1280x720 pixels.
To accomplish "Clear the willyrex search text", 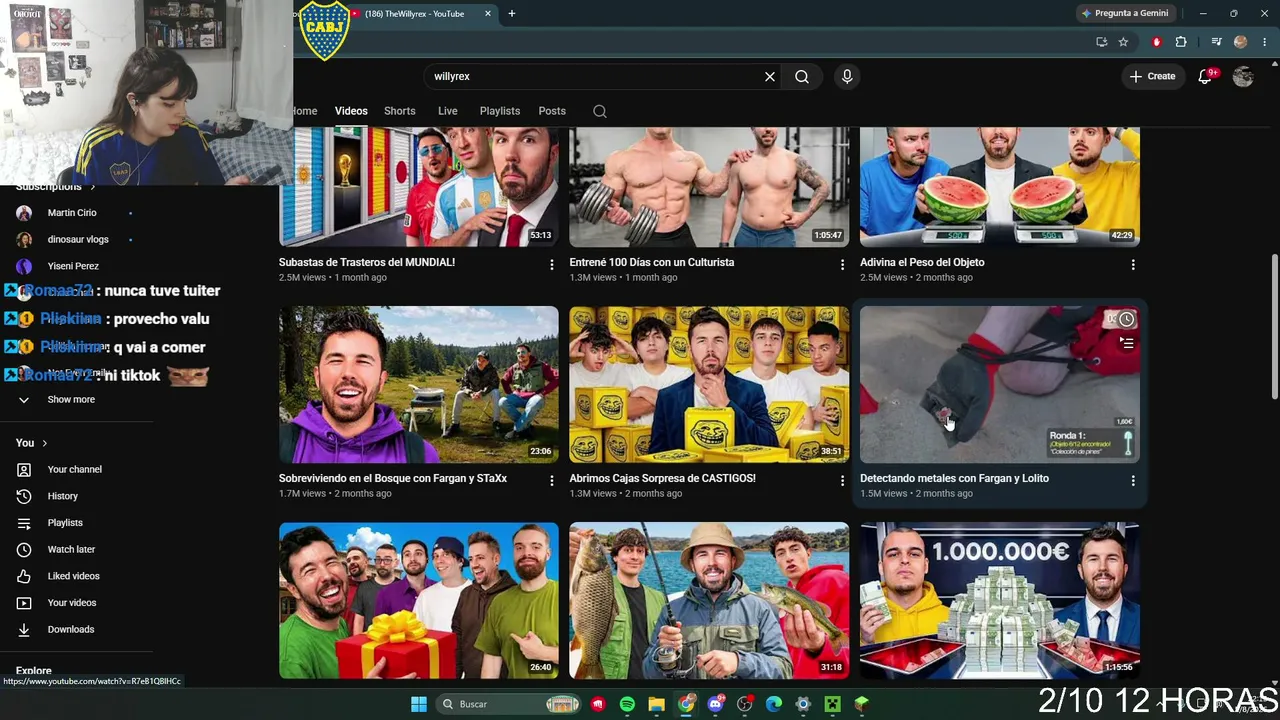I will (x=770, y=76).
